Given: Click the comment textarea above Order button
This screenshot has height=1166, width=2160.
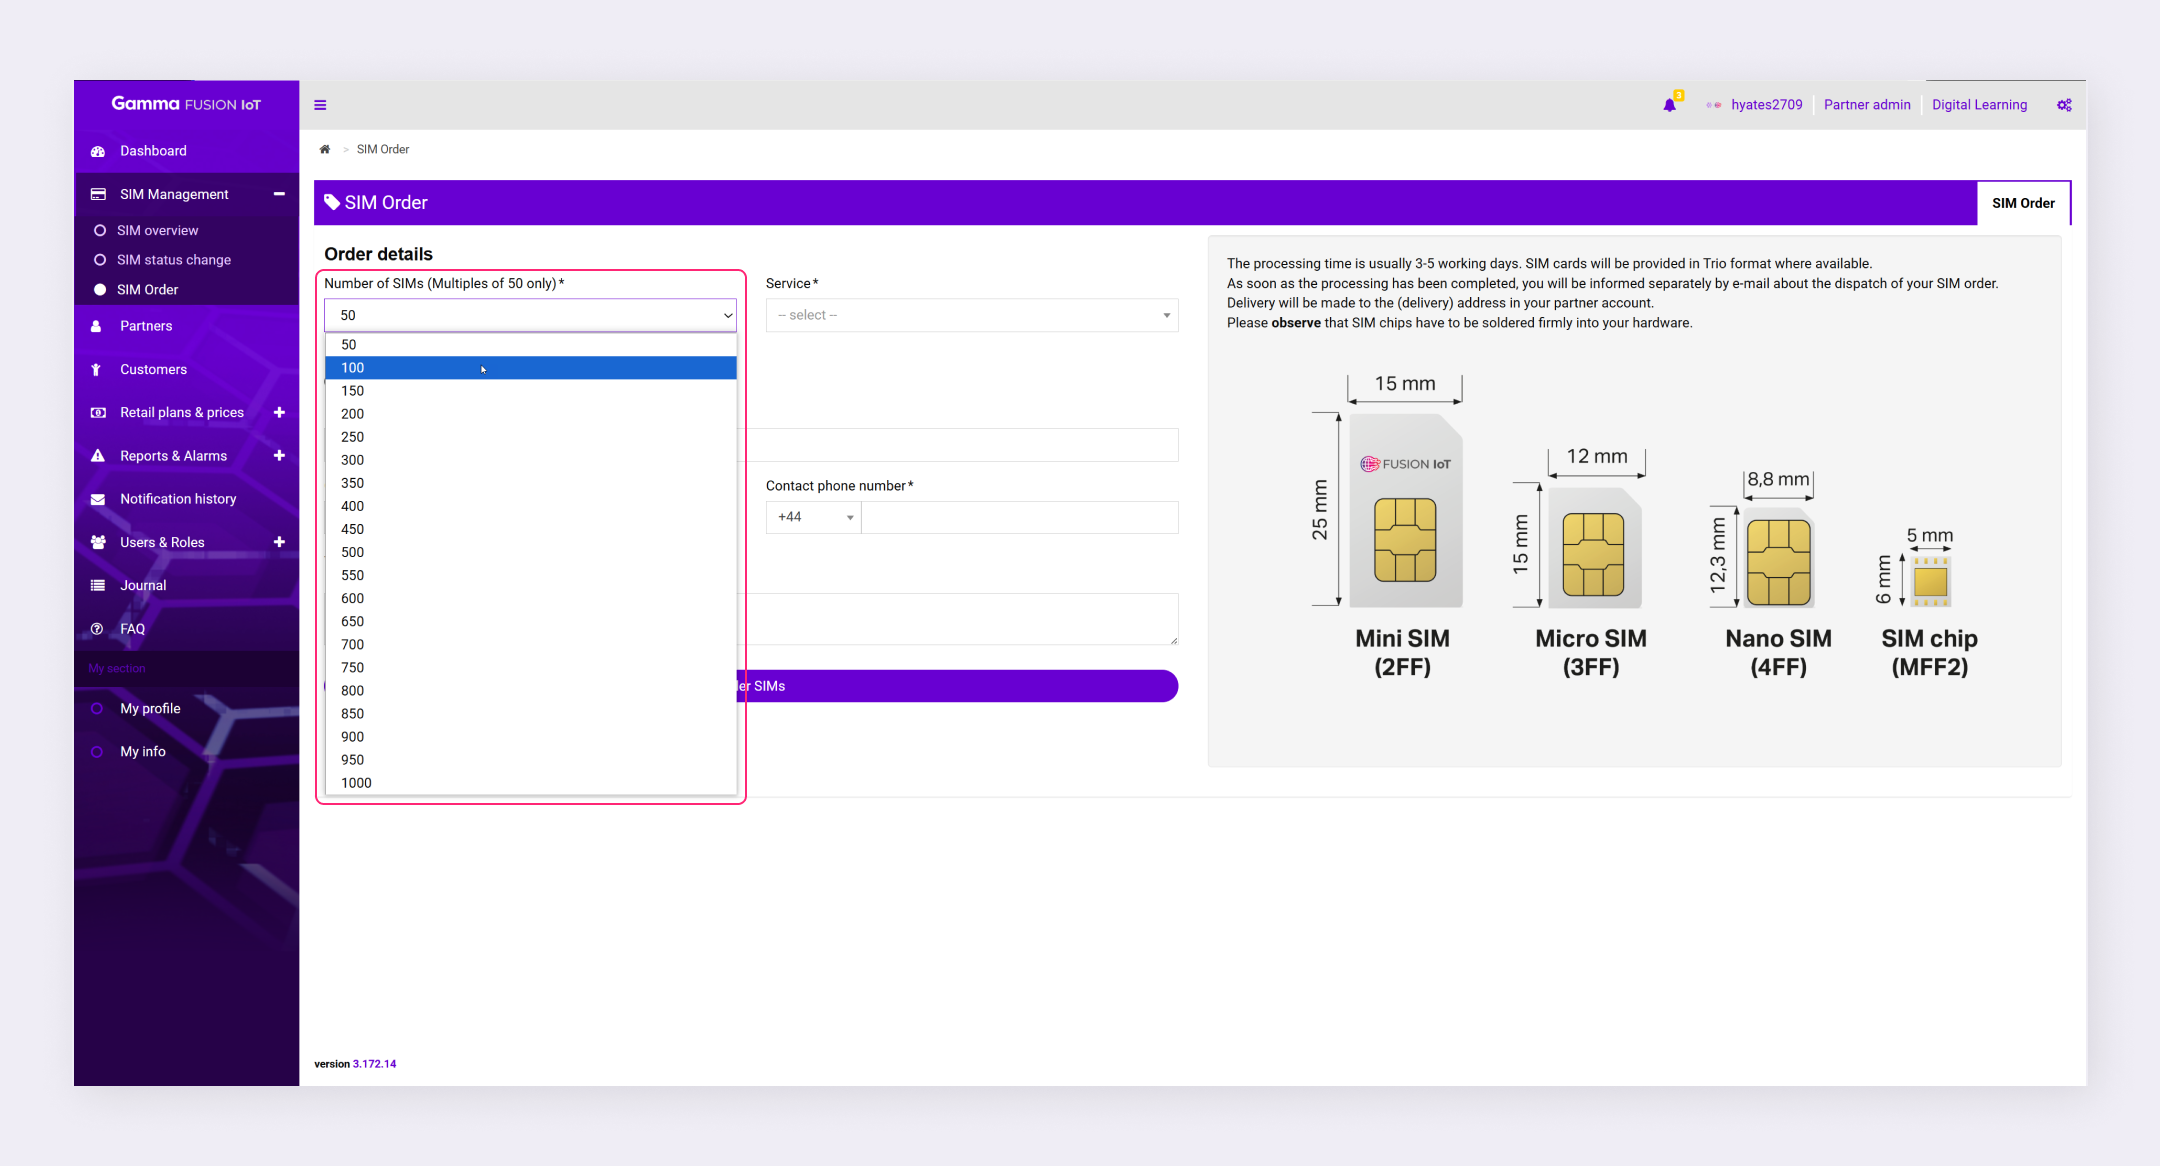Looking at the screenshot, I should tap(958, 619).
